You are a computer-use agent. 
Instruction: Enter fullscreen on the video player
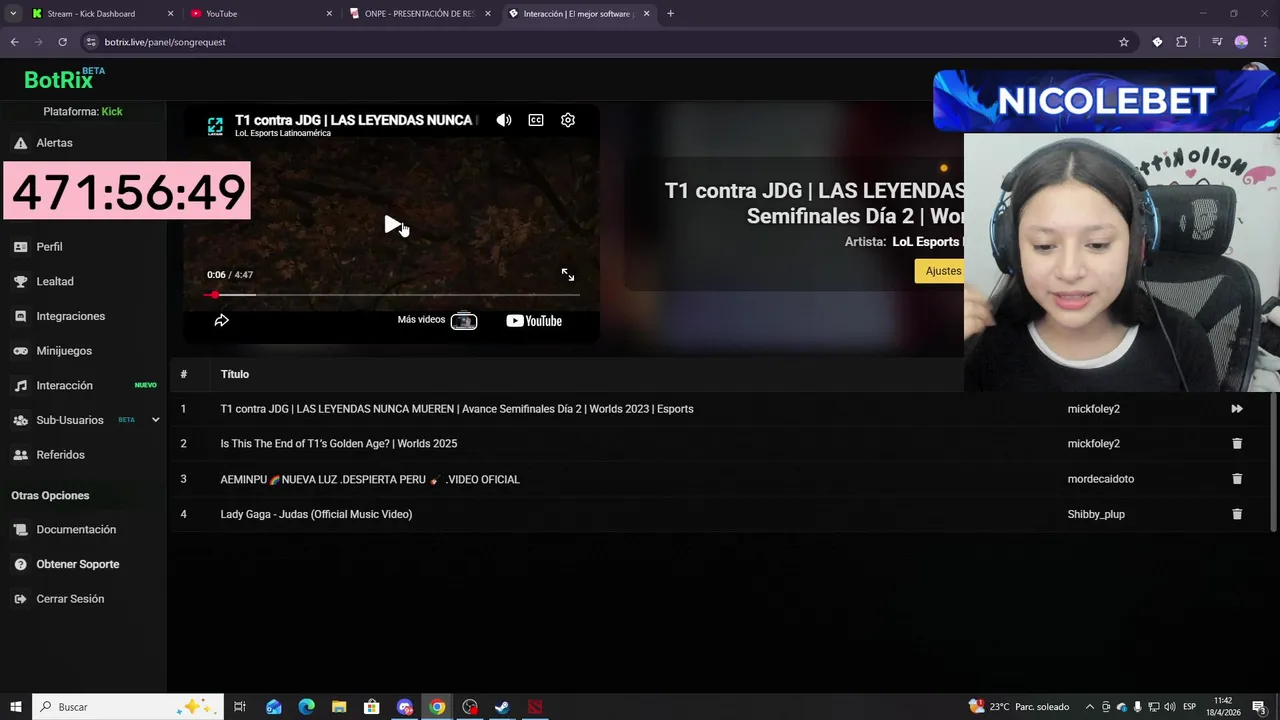tap(568, 274)
